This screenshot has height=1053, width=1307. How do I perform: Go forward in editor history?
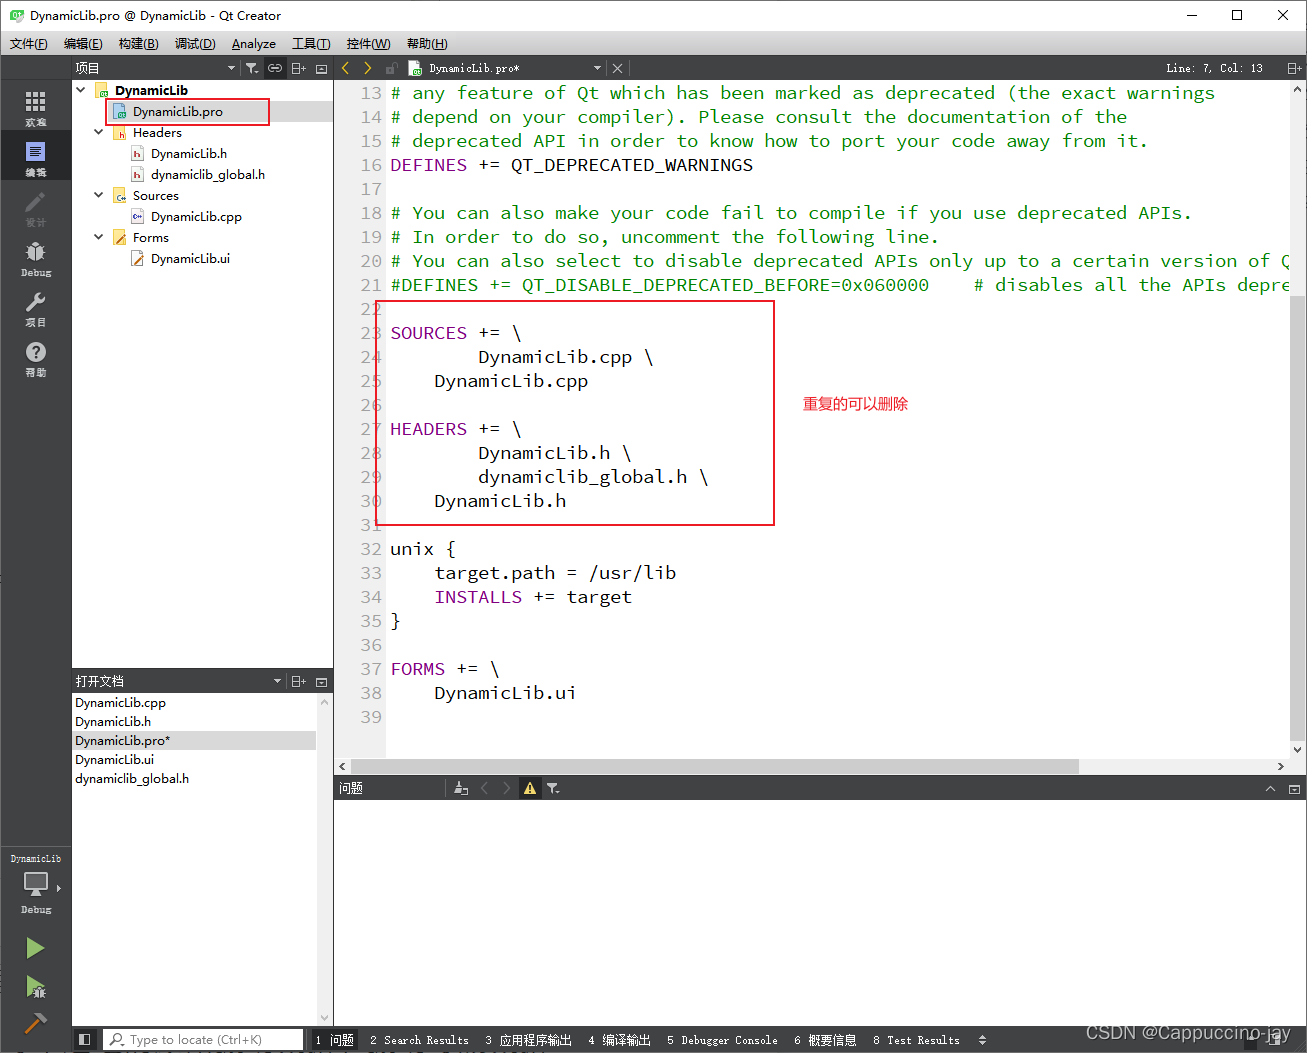coord(368,68)
